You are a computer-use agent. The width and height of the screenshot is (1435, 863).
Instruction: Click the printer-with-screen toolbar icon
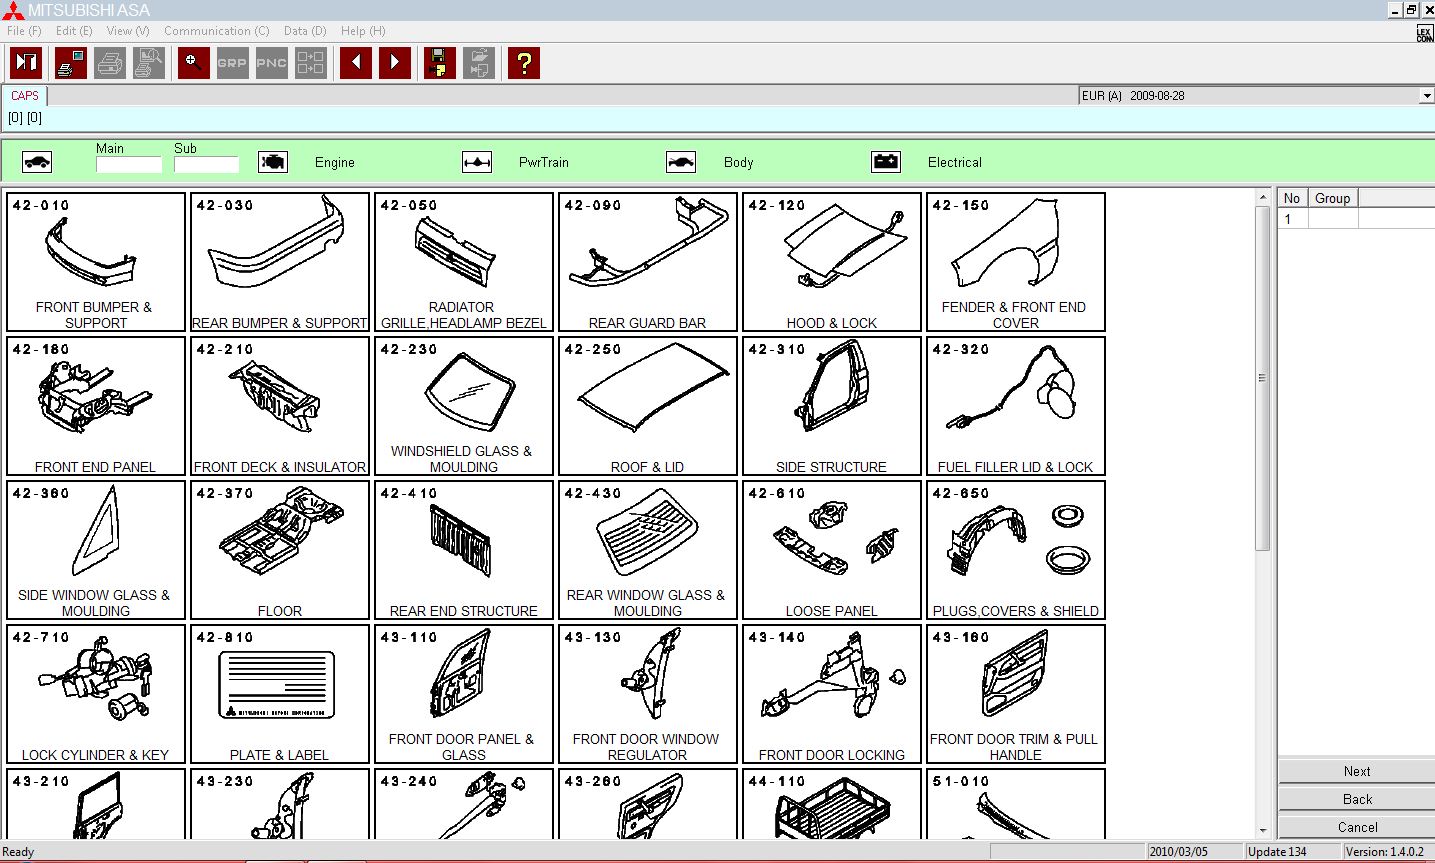70,63
